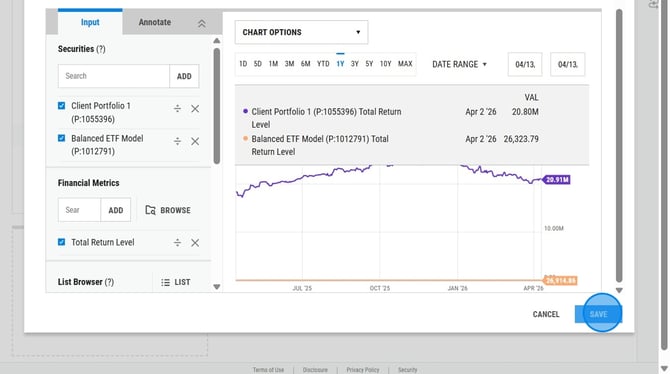This screenshot has height=374, width=670.
Task: Click ADD button next to Securities search
Action: click(184, 76)
